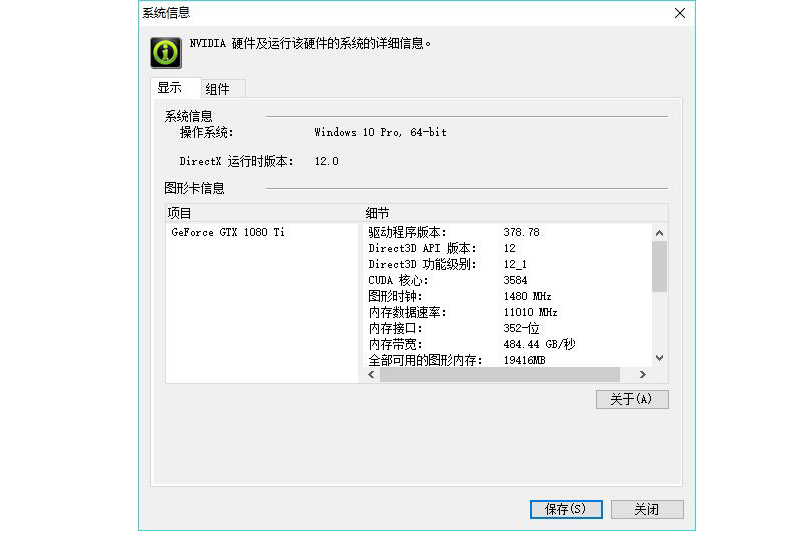The width and height of the screenshot is (800, 533).
Task: Click the 驱动程序版本 378.78 row
Action: [x=507, y=233]
